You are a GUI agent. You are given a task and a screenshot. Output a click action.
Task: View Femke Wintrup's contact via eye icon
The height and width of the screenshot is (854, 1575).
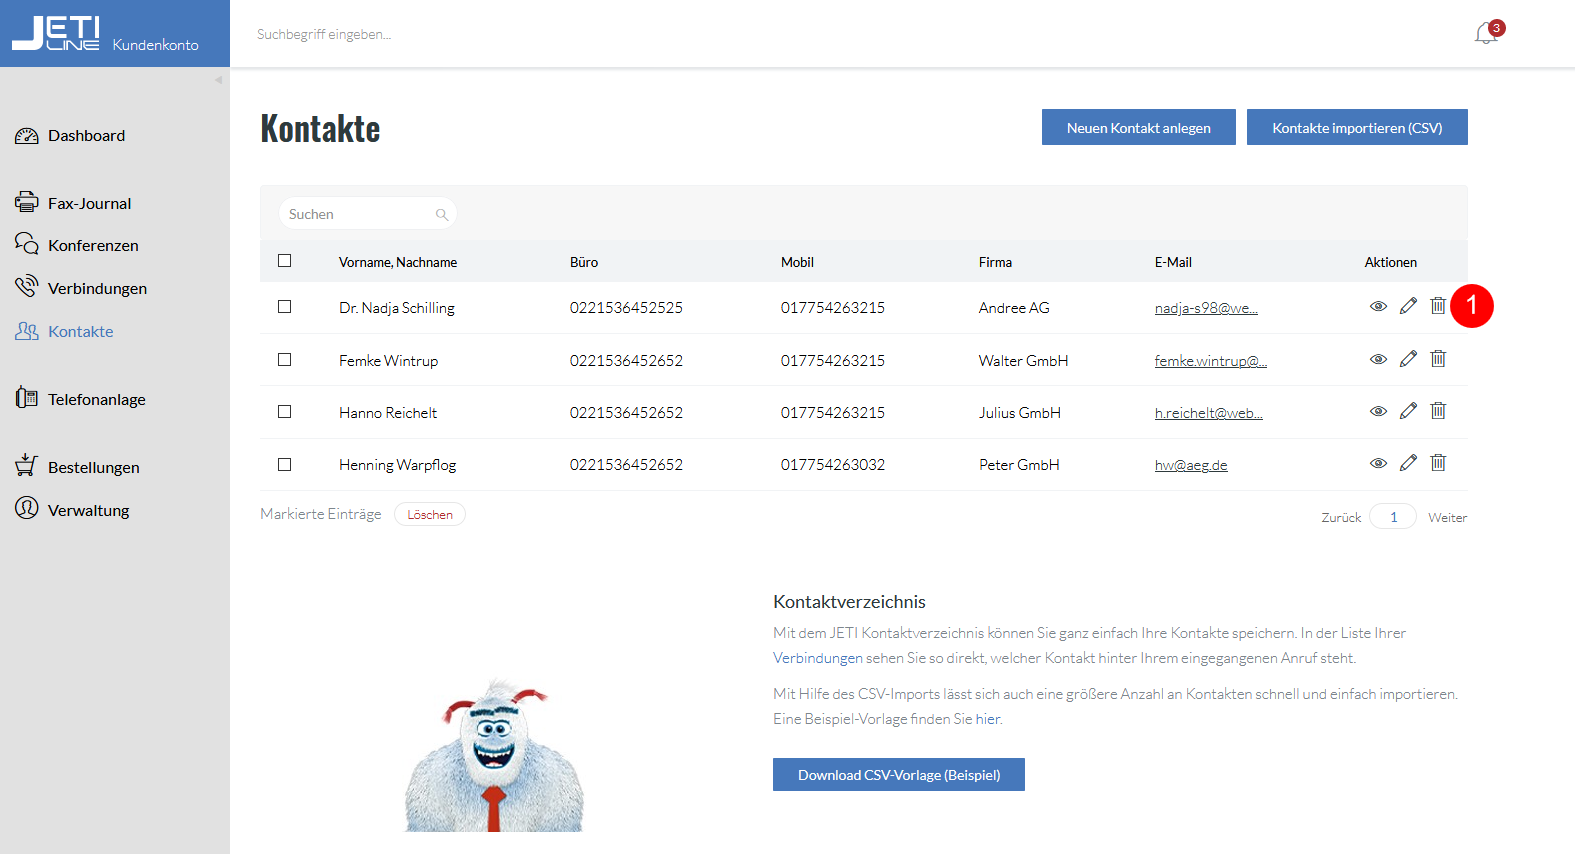pyautogui.click(x=1378, y=359)
